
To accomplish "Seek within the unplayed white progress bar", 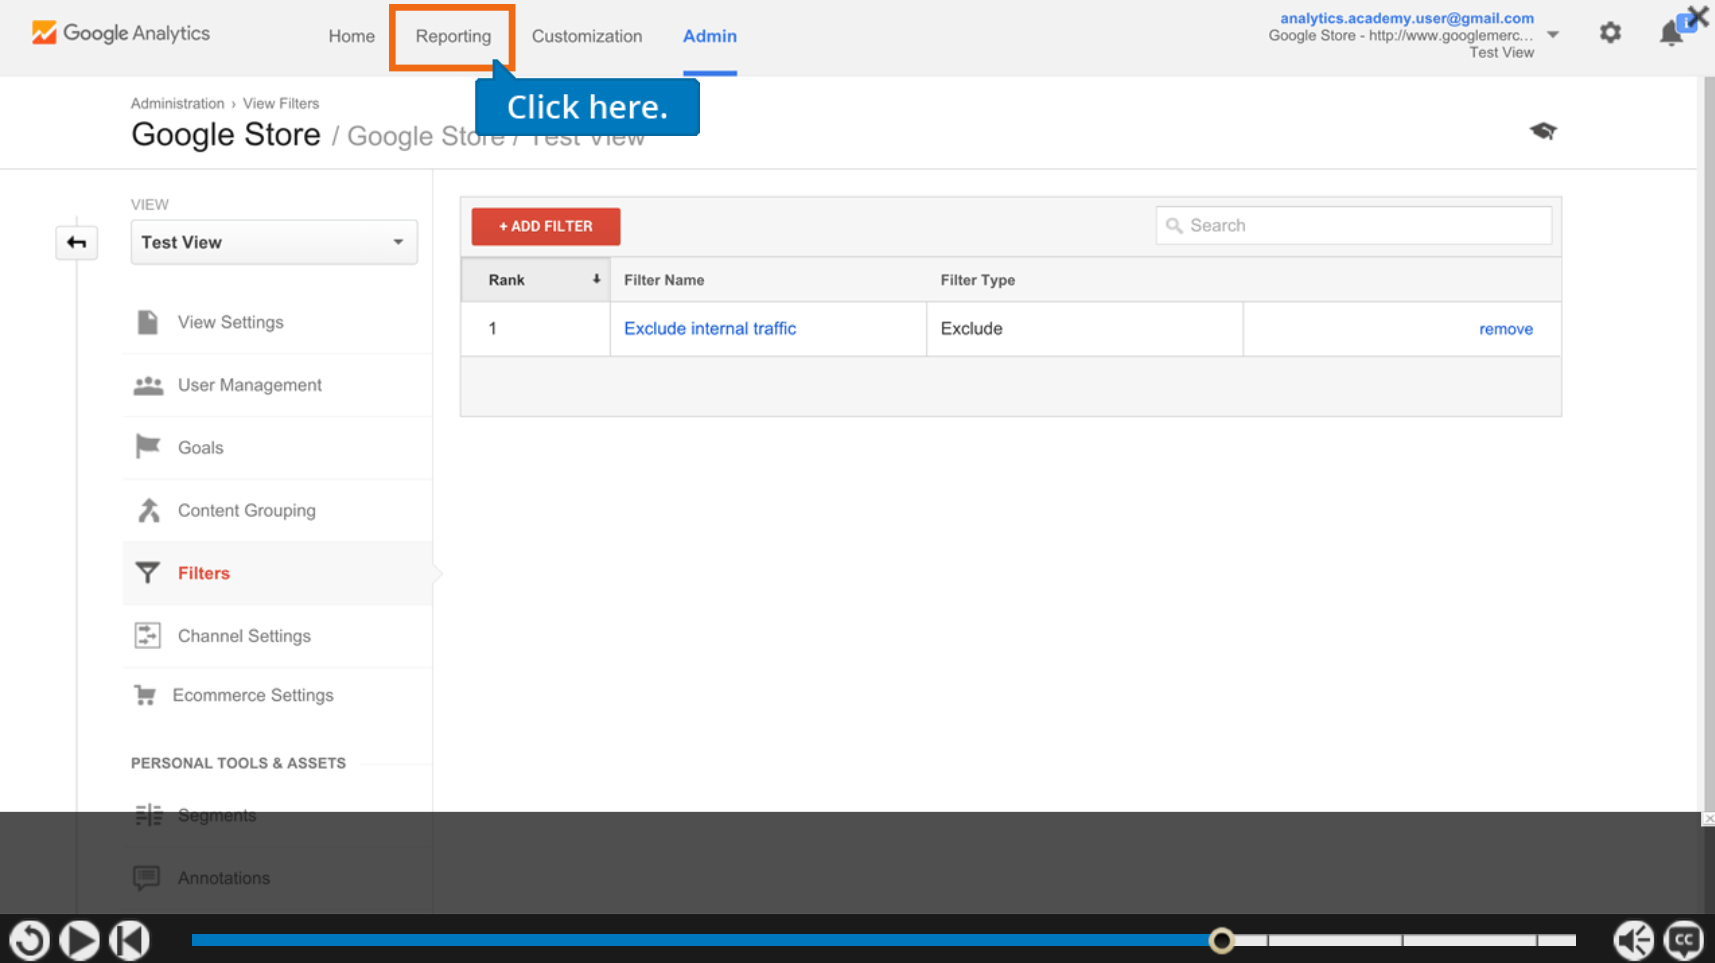I will [x=1405, y=940].
